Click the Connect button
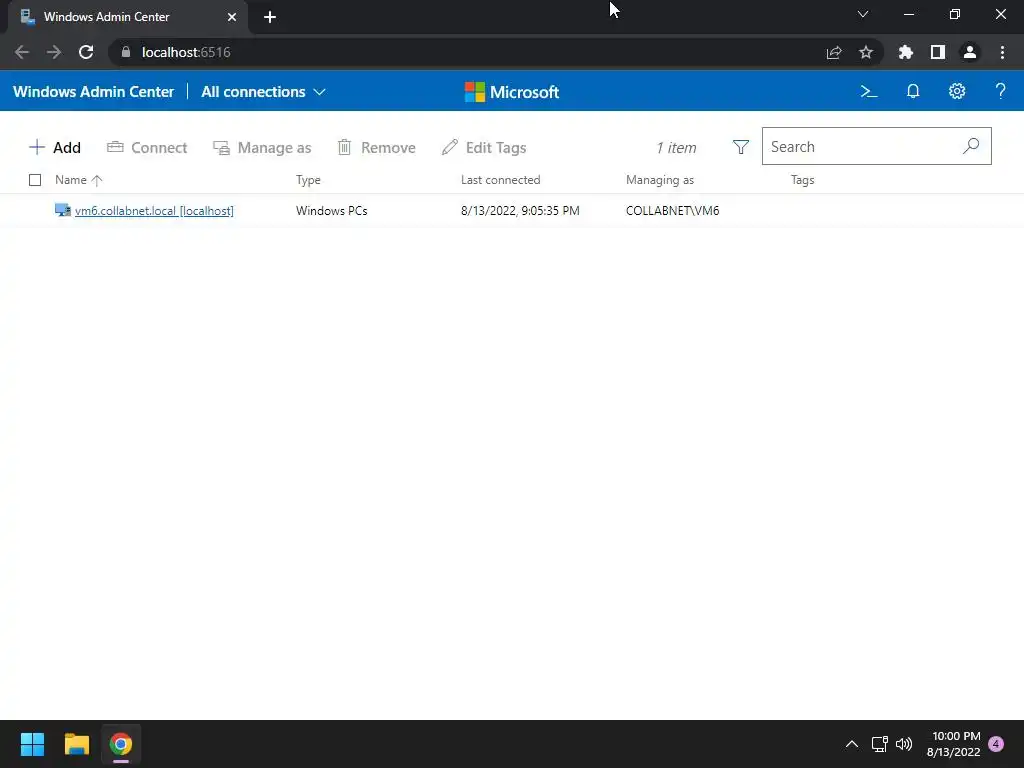1024x768 pixels. 147,148
